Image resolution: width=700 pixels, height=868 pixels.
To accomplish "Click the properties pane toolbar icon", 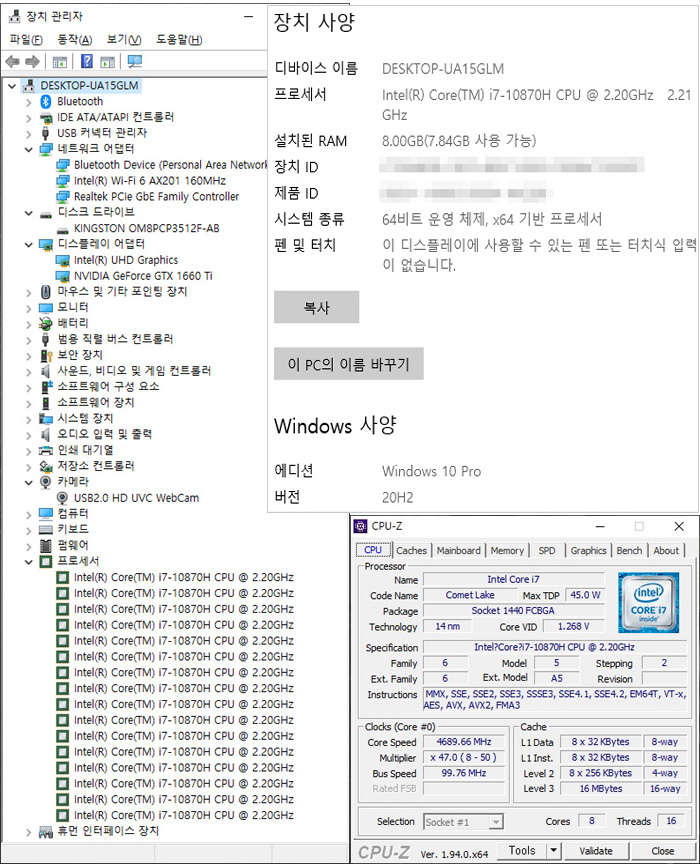I will [107, 61].
